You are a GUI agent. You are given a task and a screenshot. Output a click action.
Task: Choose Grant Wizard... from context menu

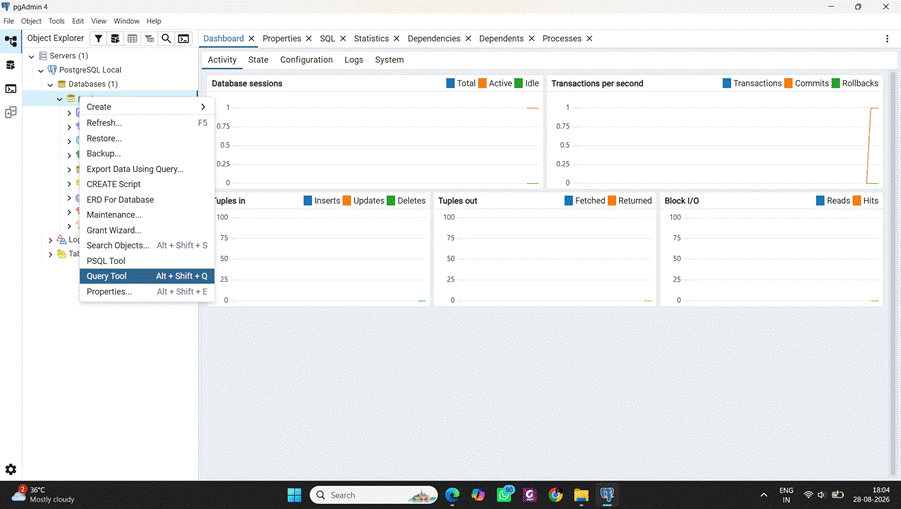147,230
